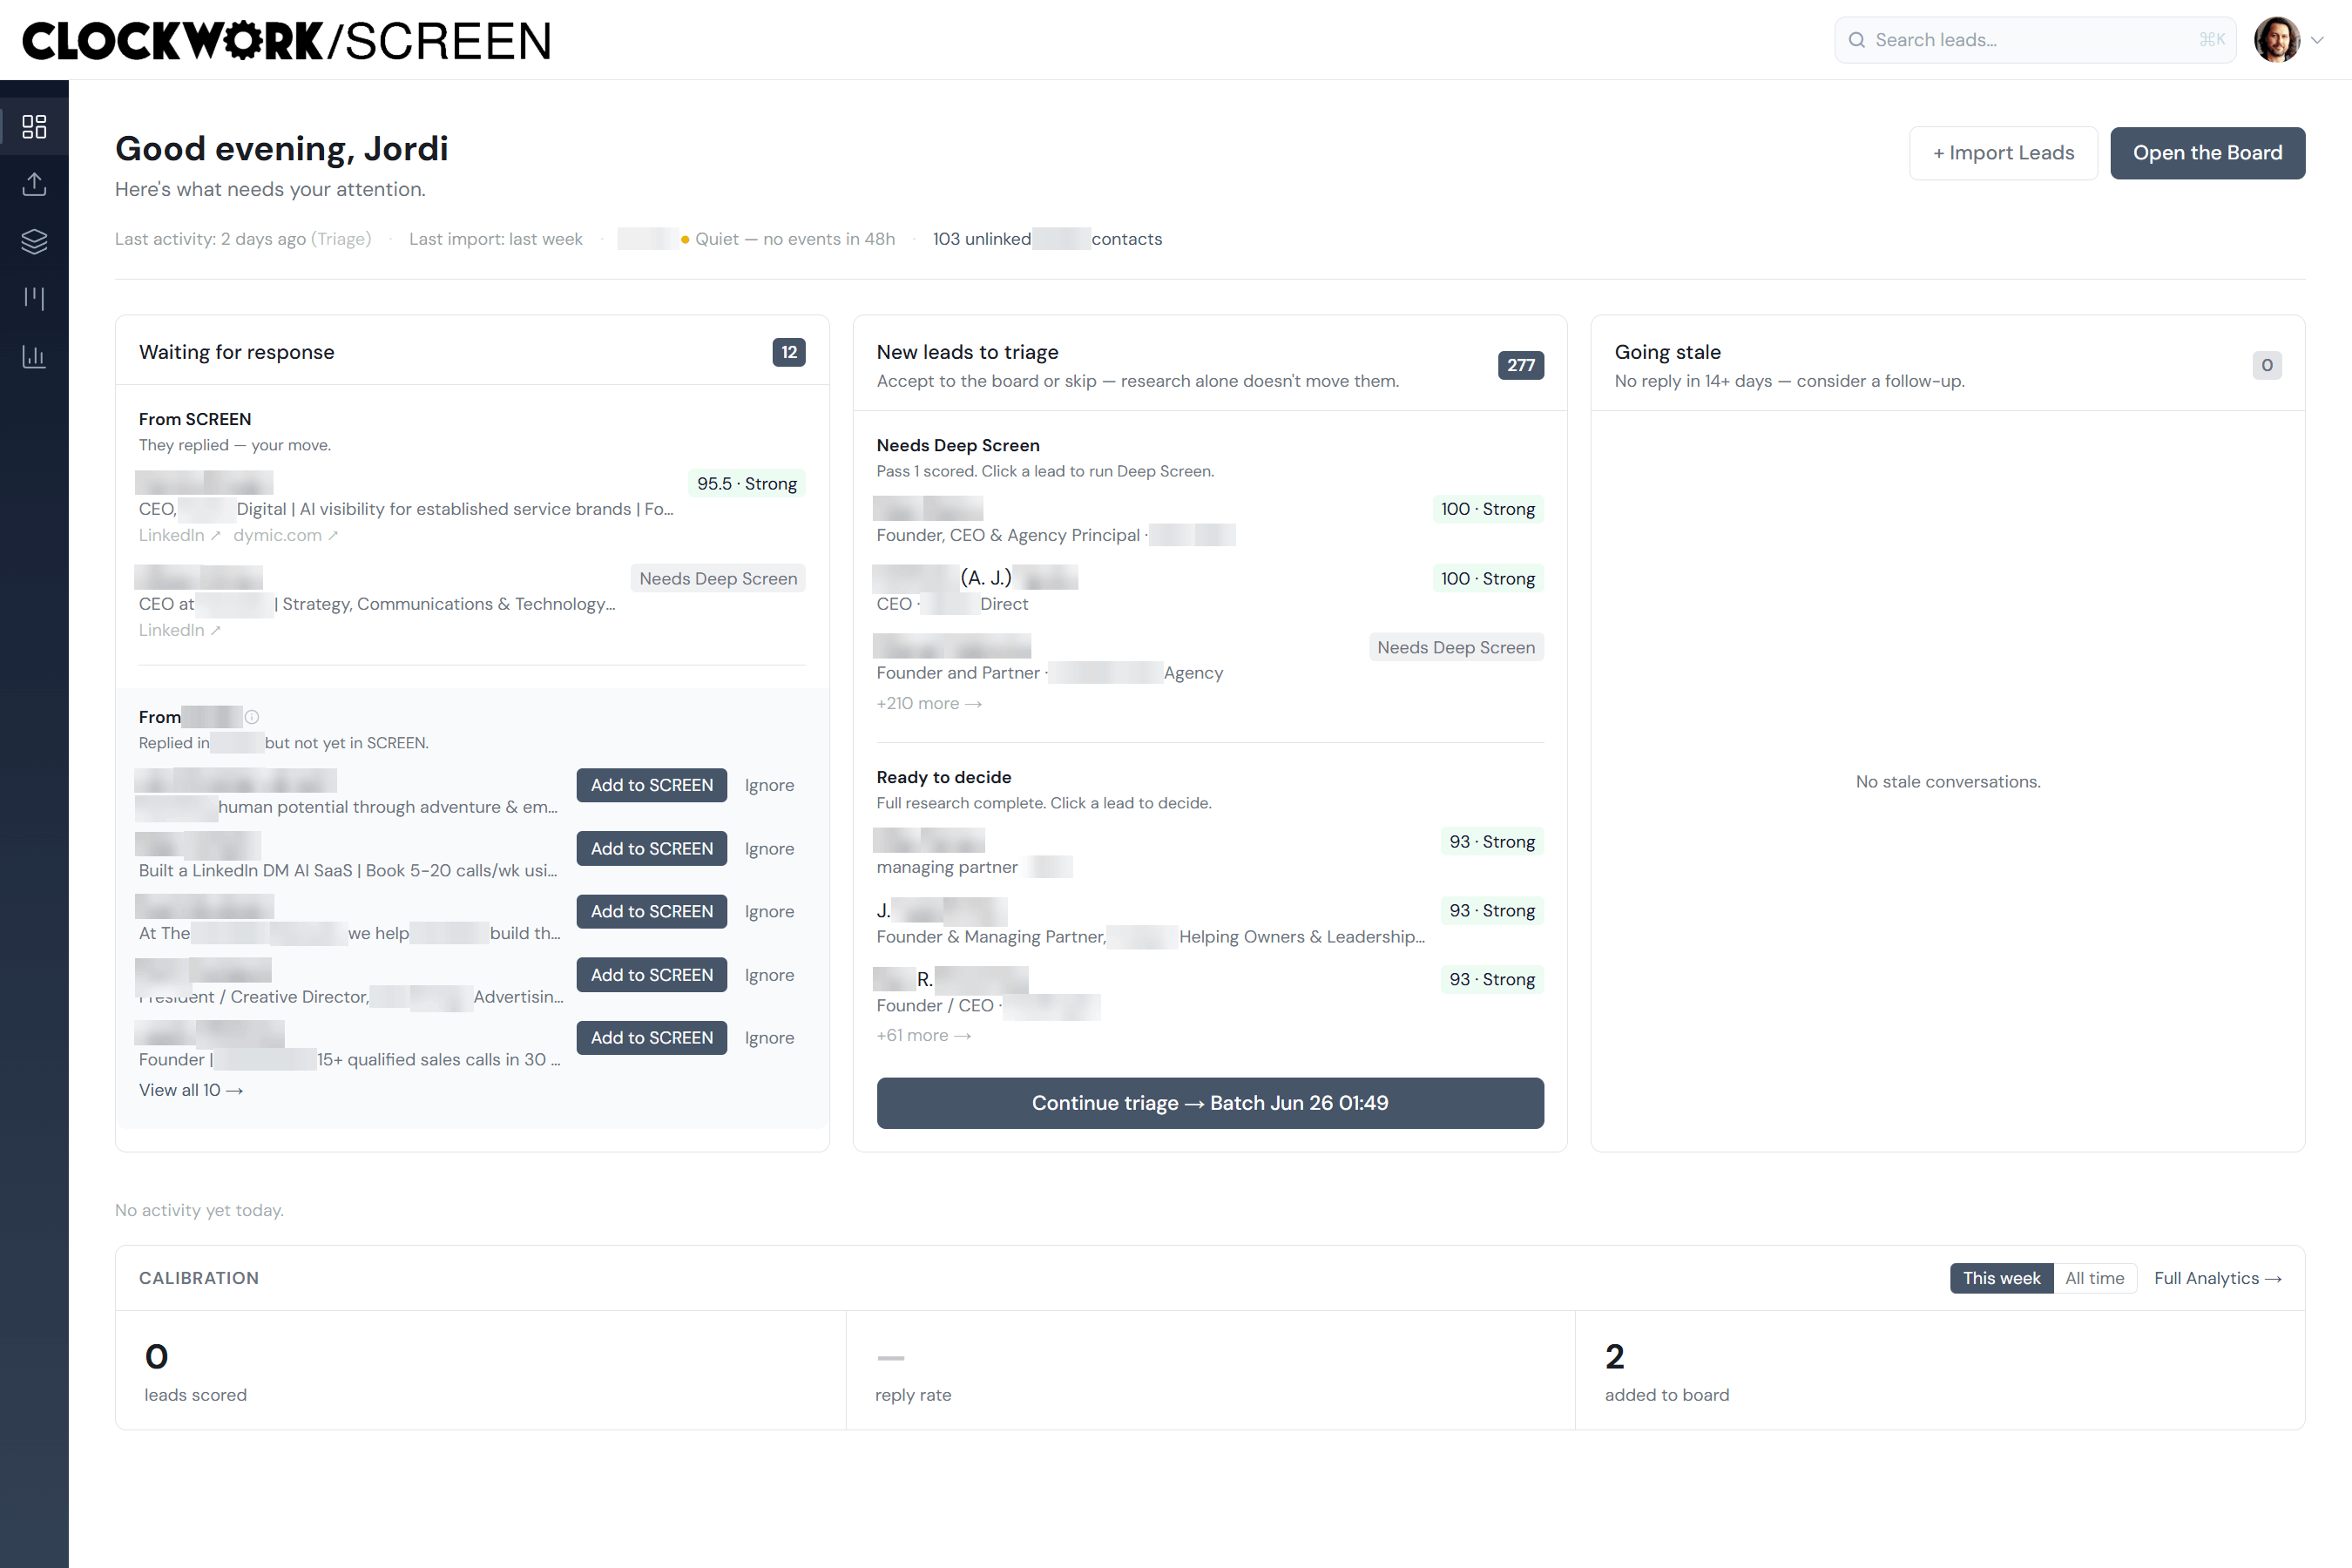
Task: Click View all 10 link
Action: [x=191, y=1090]
